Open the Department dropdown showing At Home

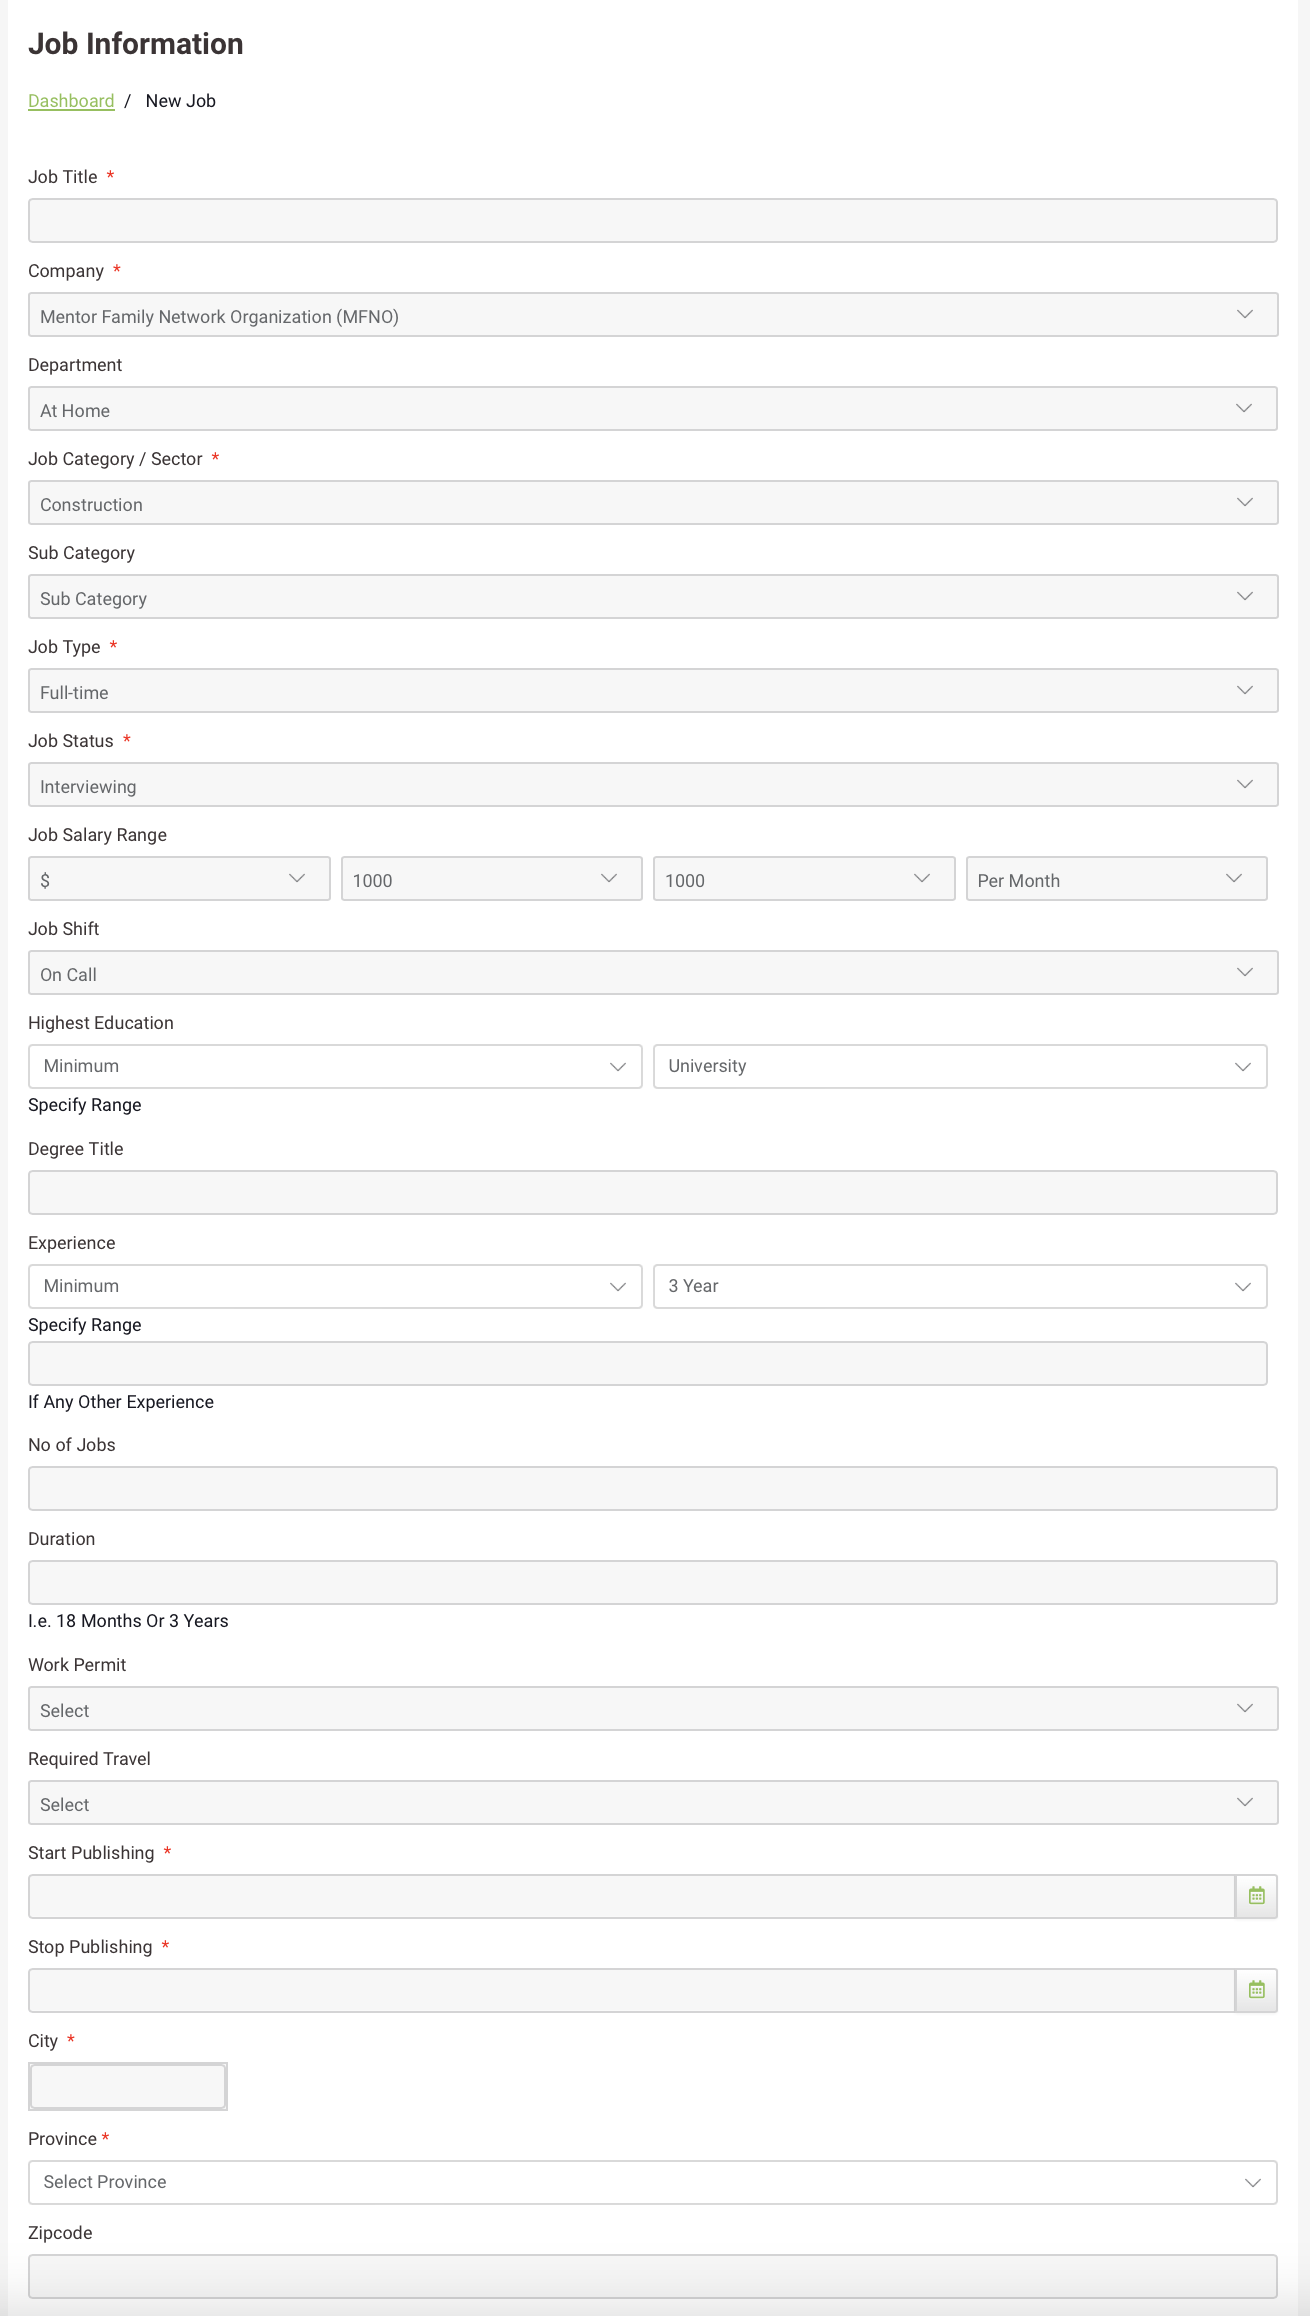653,409
